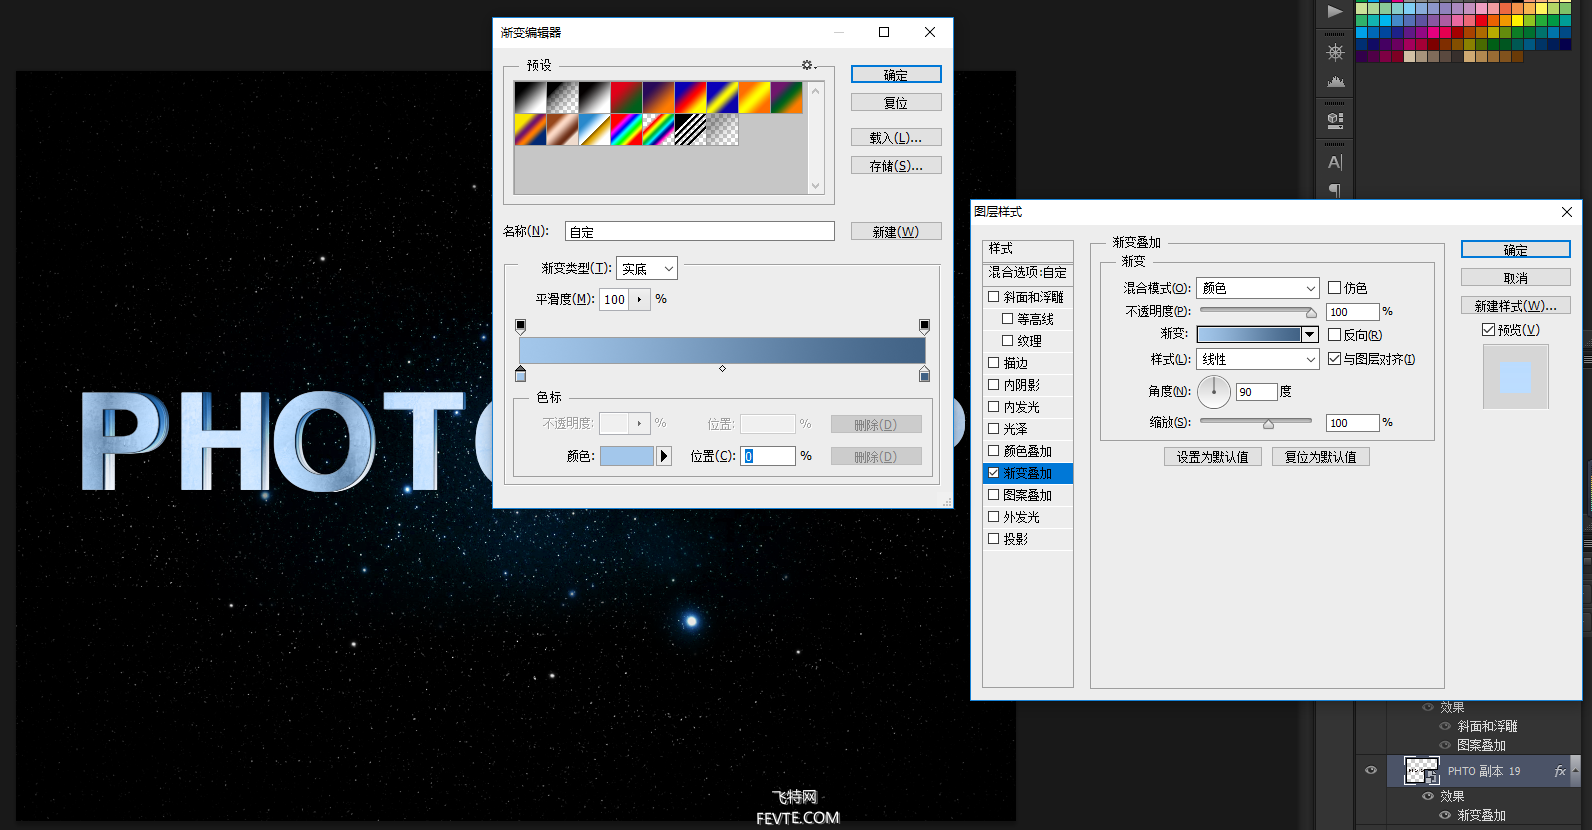Select the full spectrum rainbow gradient preset
This screenshot has width=1592, height=830.
tap(626, 130)
